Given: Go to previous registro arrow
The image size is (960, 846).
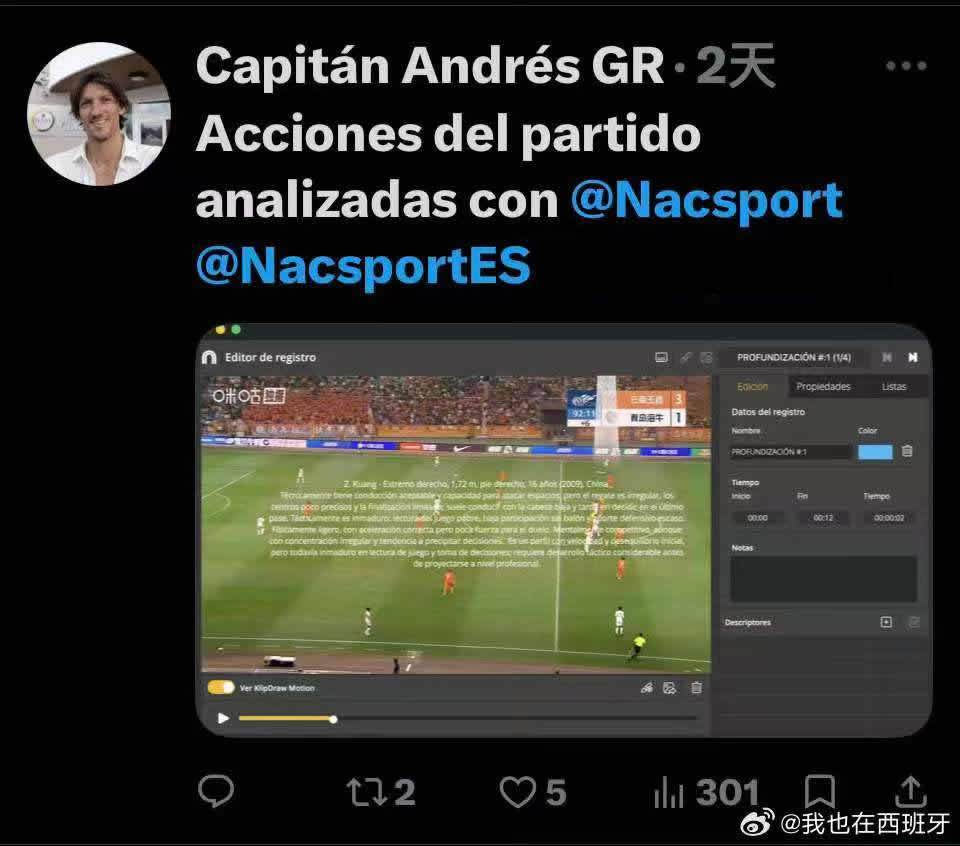Looking at the screenshot, I should [x=887, y=357].
